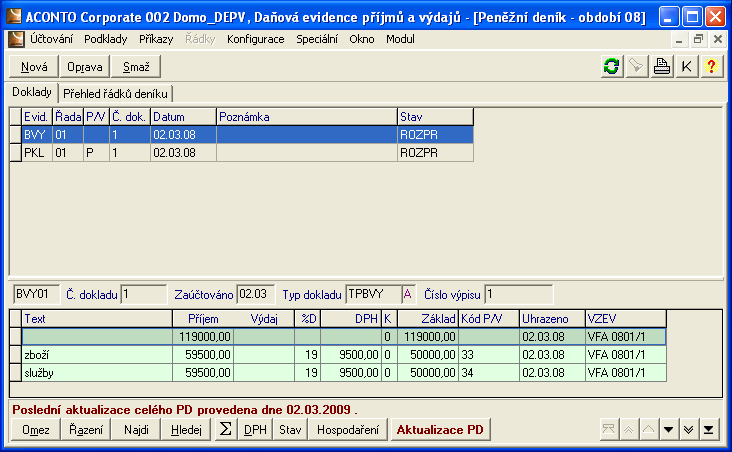Minimize the inner document window
The height and width of the screenshot is (452, 732).
click(x=679, y=40)
